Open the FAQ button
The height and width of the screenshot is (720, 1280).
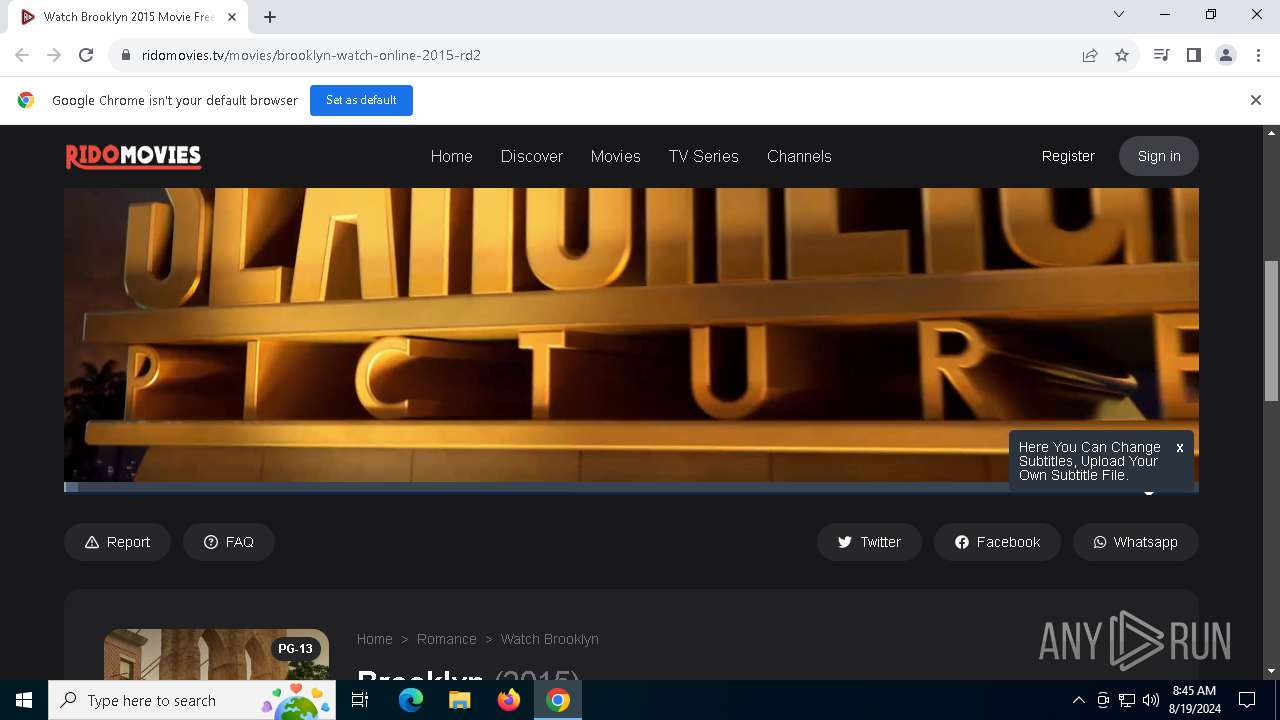click(229, 542)
